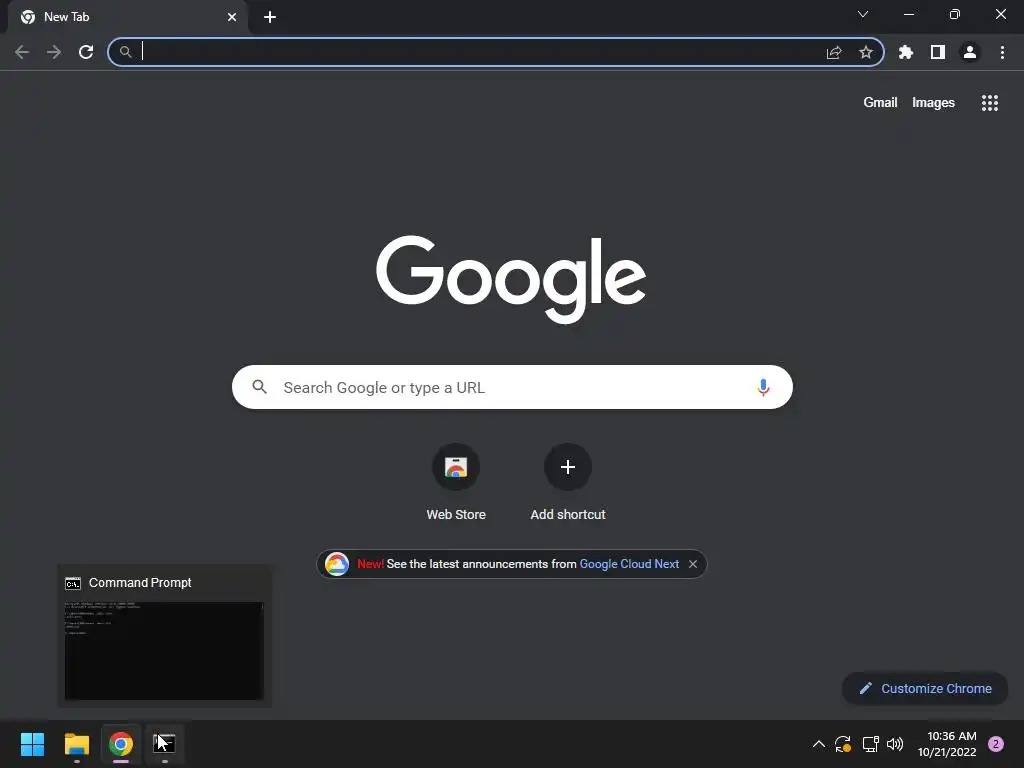1024x768 pixels.
Task: Click the browser forward arrow
Action: coord(54,52)
